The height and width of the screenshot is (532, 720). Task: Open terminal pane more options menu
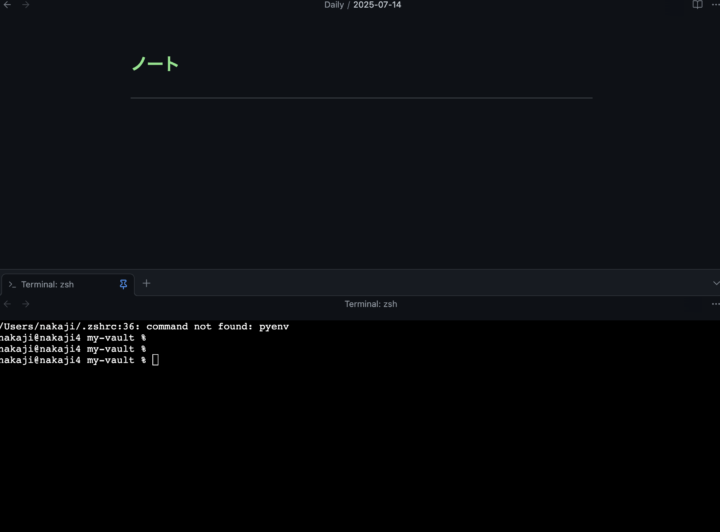tap(715, 304)
